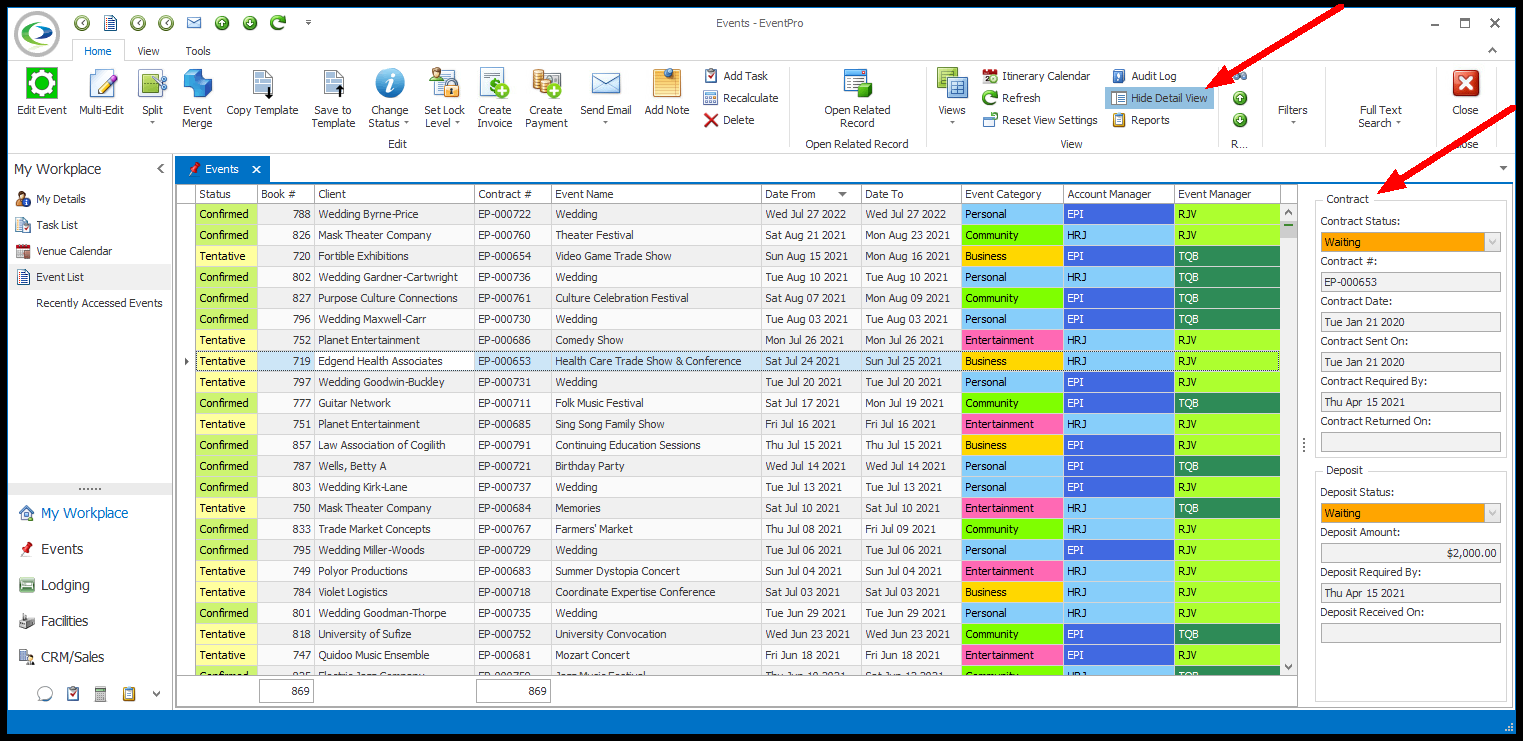
Task: Open Recently Accessed Events
Action: (99, 303)
